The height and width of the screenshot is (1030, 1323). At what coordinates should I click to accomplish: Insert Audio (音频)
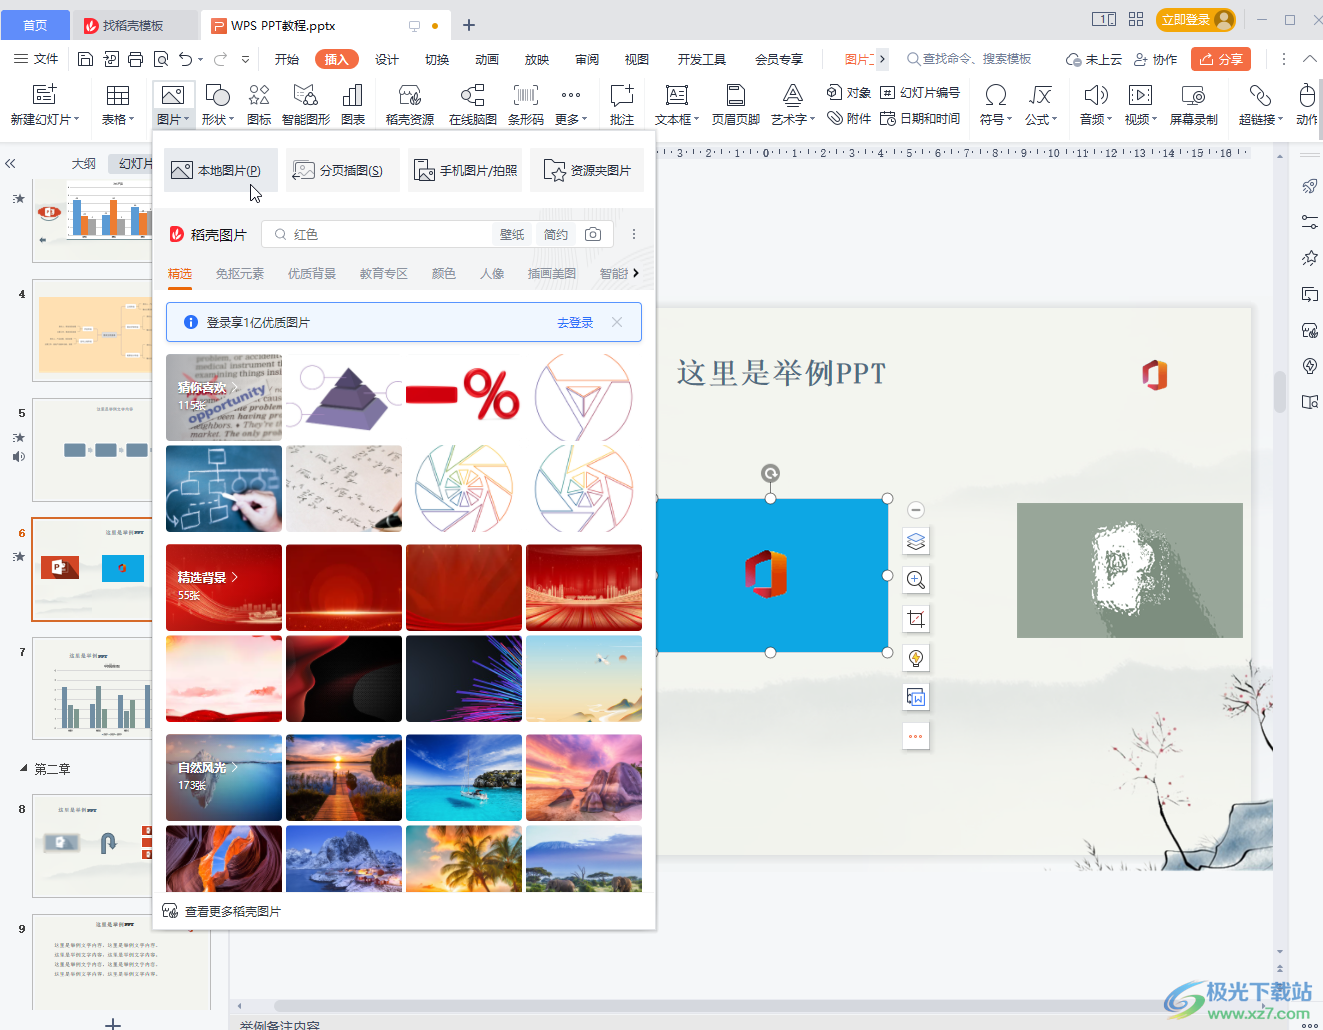1096,104
